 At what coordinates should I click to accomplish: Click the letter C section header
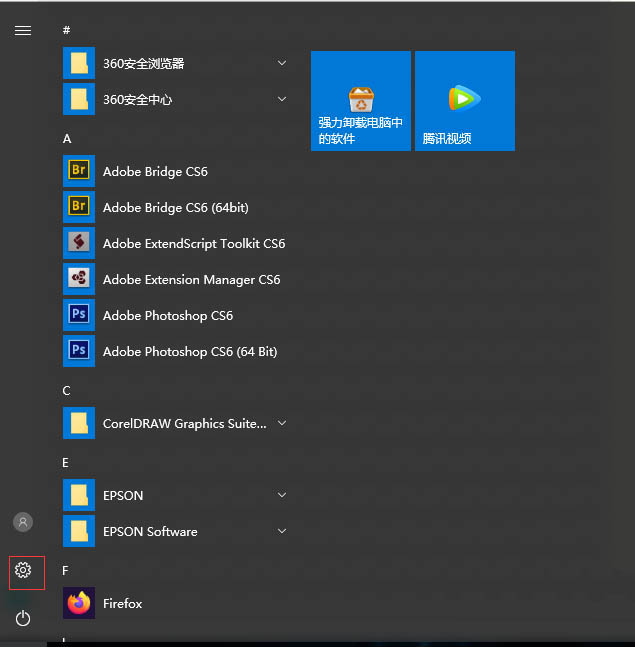pyautogui.click(x=67, y=390)
